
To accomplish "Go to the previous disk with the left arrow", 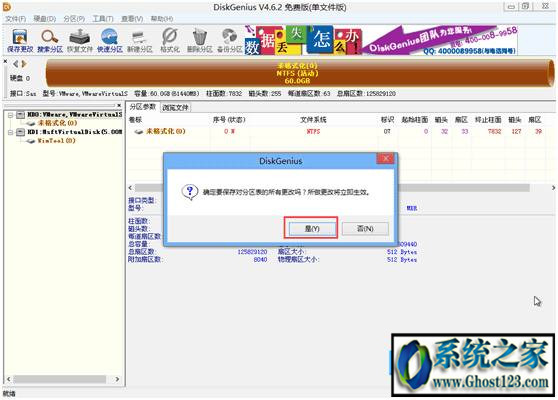I will [15, 64].
